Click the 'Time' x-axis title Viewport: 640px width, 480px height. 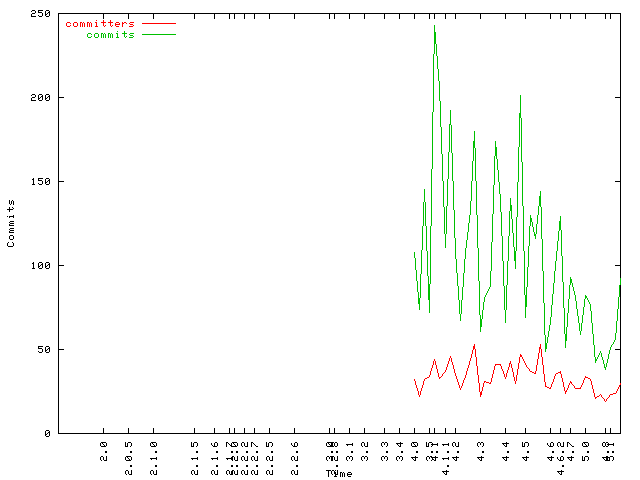coord(338,473)
